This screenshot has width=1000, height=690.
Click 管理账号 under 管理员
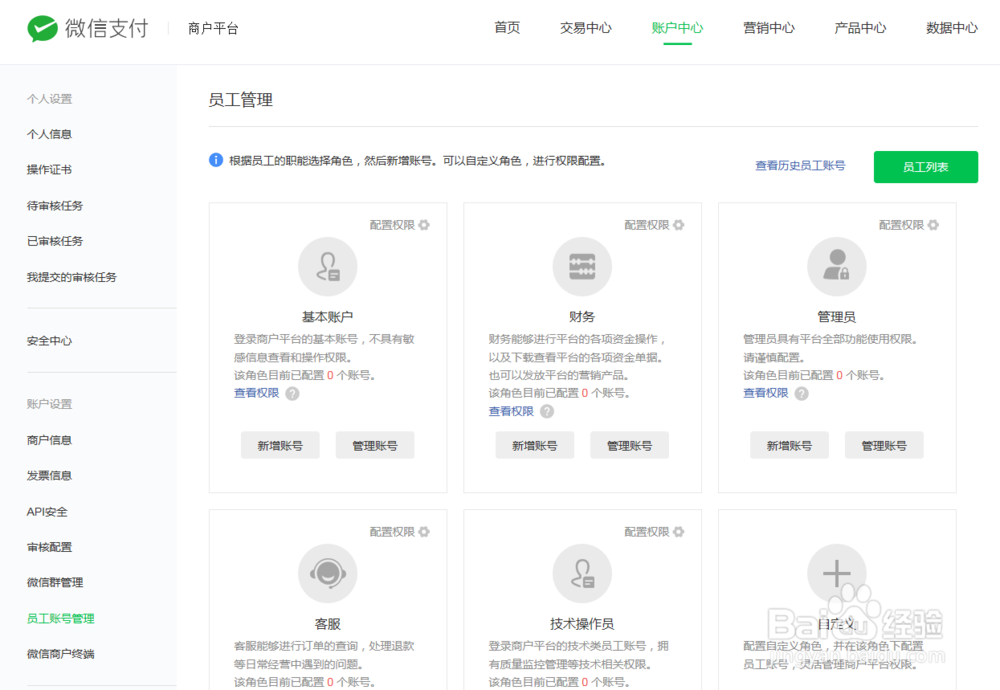coord(884,445)
